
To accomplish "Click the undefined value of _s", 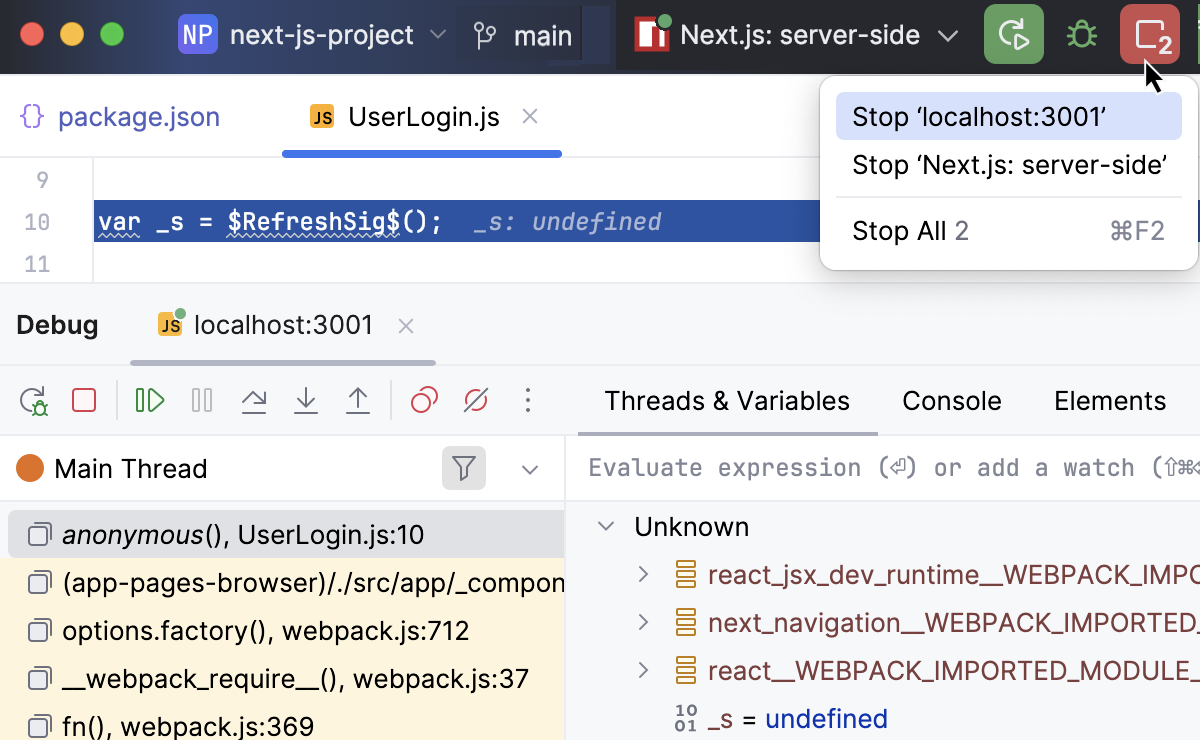I will click(x=826, y=718).
